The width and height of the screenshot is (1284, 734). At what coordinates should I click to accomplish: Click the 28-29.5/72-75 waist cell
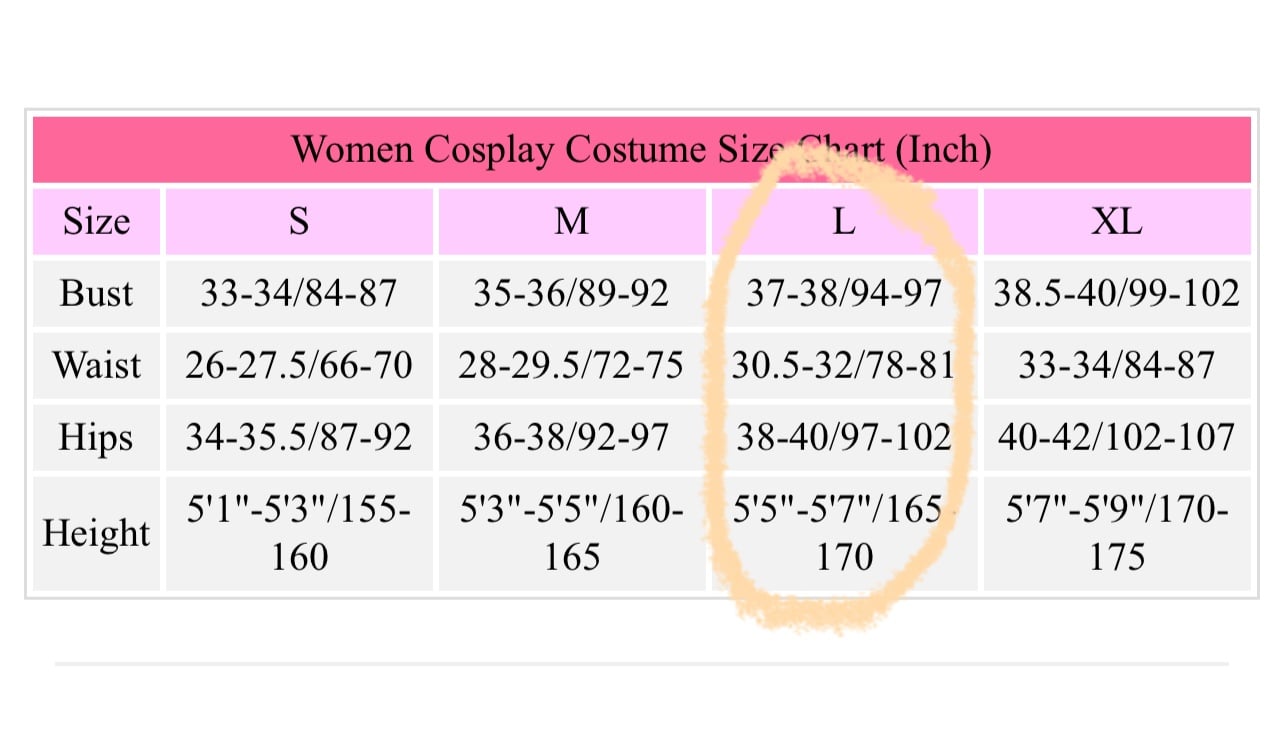pos(572,365)
